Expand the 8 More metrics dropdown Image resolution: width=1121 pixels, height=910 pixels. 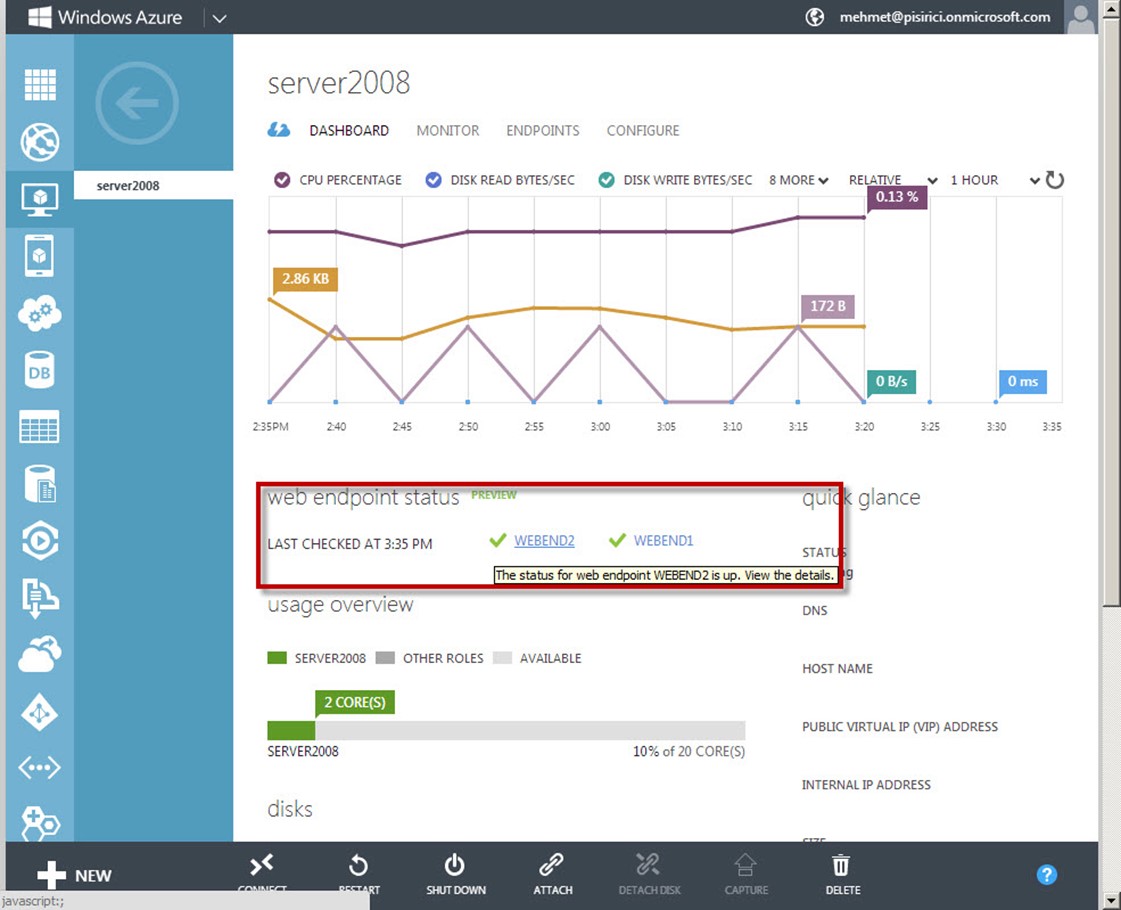coord(799,180)
